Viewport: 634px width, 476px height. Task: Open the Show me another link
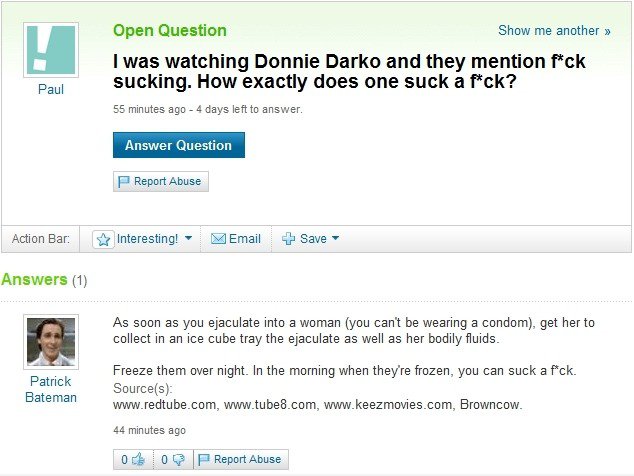[554, 30]
